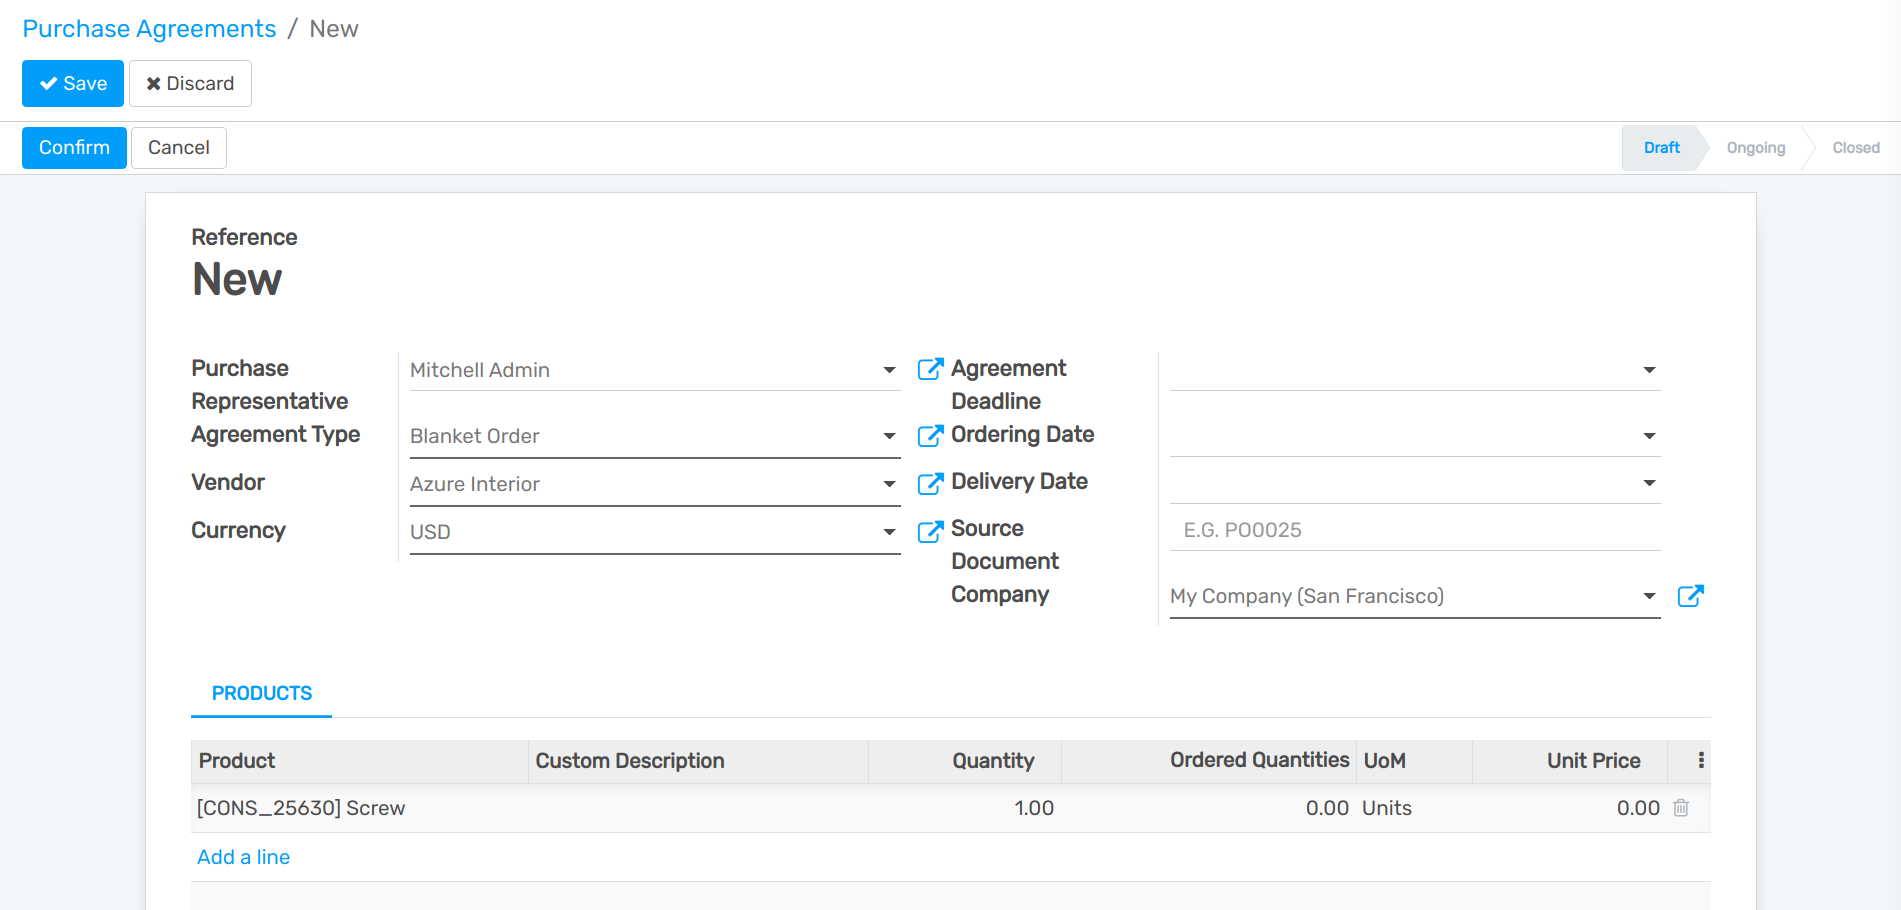Navigate back via Purchase Agreements breadcrumb

[148, 28]
